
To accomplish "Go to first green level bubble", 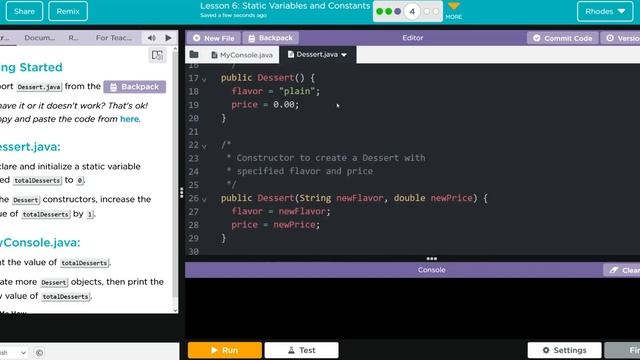I will point(380,11).
